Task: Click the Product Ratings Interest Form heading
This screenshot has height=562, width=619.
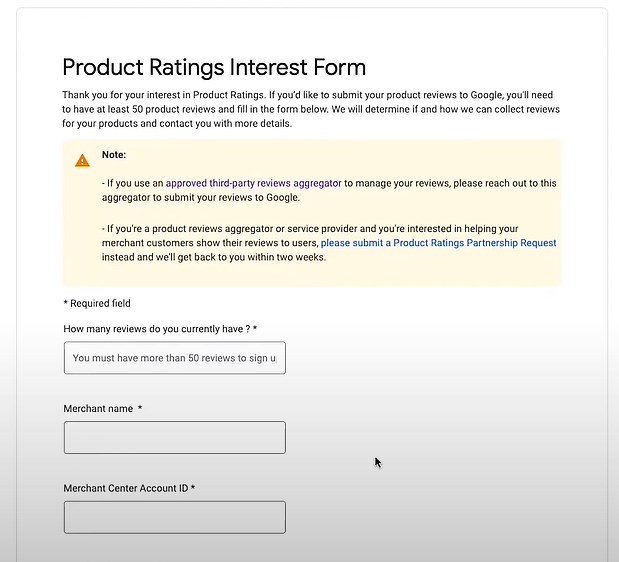Action: click(214, 67)
